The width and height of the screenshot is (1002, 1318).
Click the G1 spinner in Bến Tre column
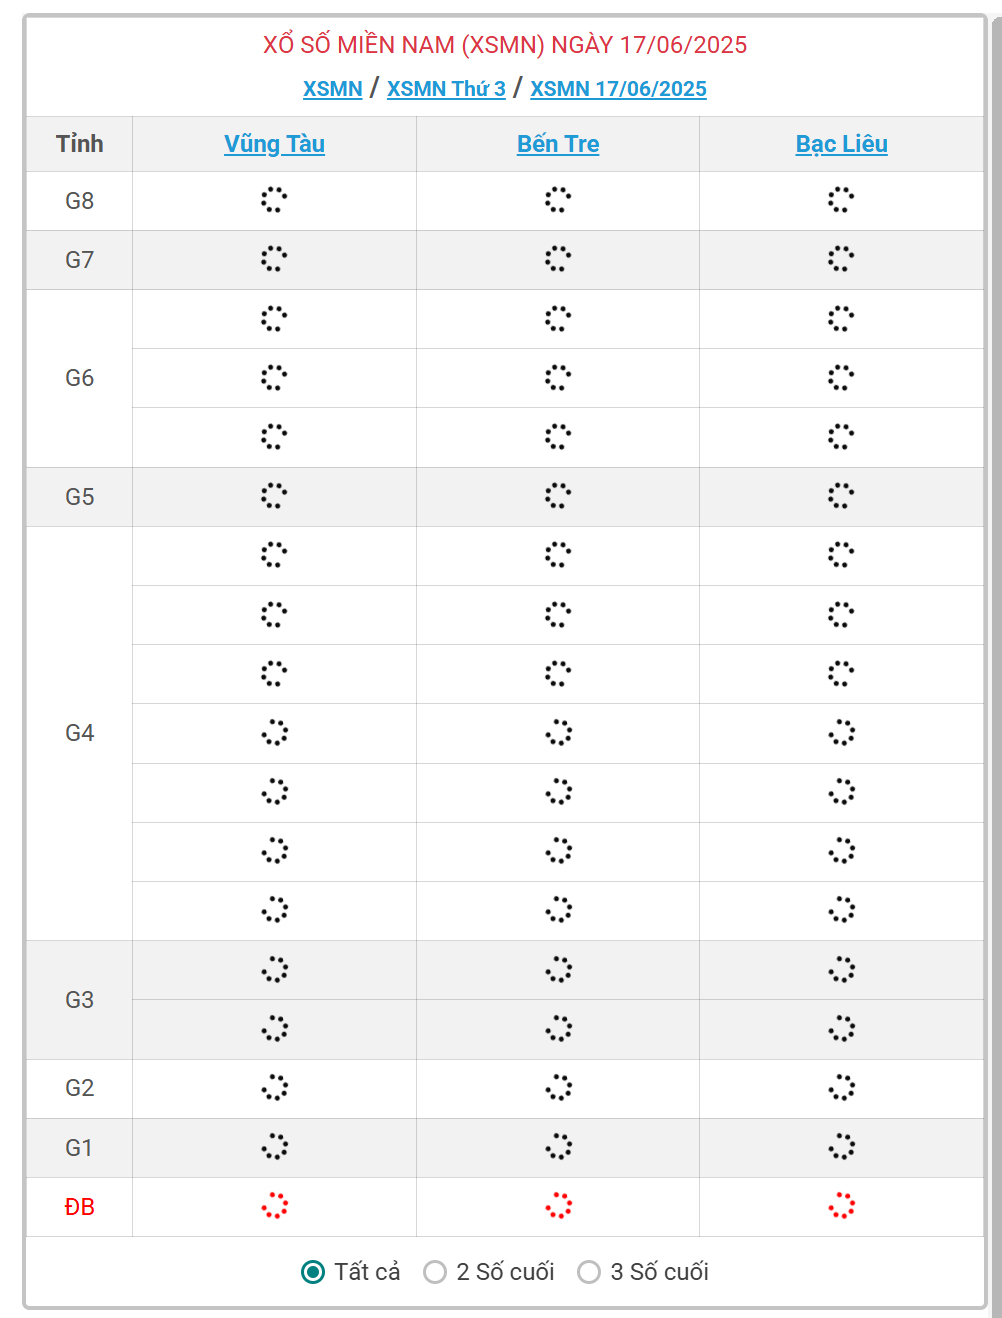[x=558, y=1147]
